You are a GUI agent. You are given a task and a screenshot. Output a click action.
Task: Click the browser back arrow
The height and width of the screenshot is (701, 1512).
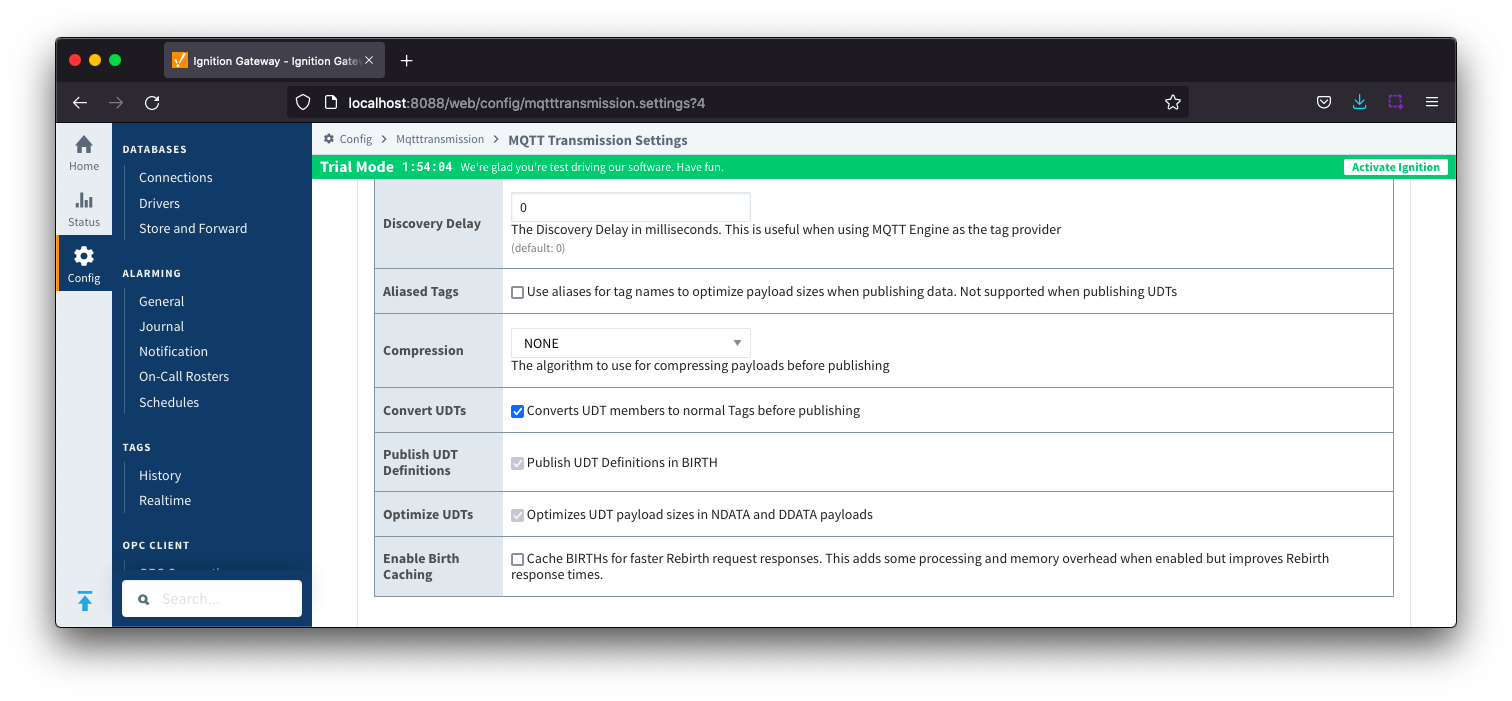coord(80,102)
